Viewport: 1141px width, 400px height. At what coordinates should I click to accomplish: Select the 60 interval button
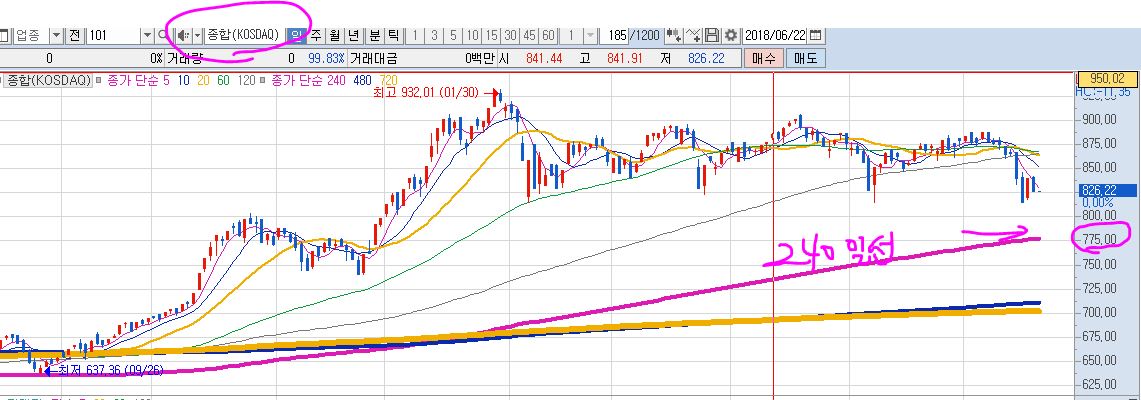click(x=549, y=35)
